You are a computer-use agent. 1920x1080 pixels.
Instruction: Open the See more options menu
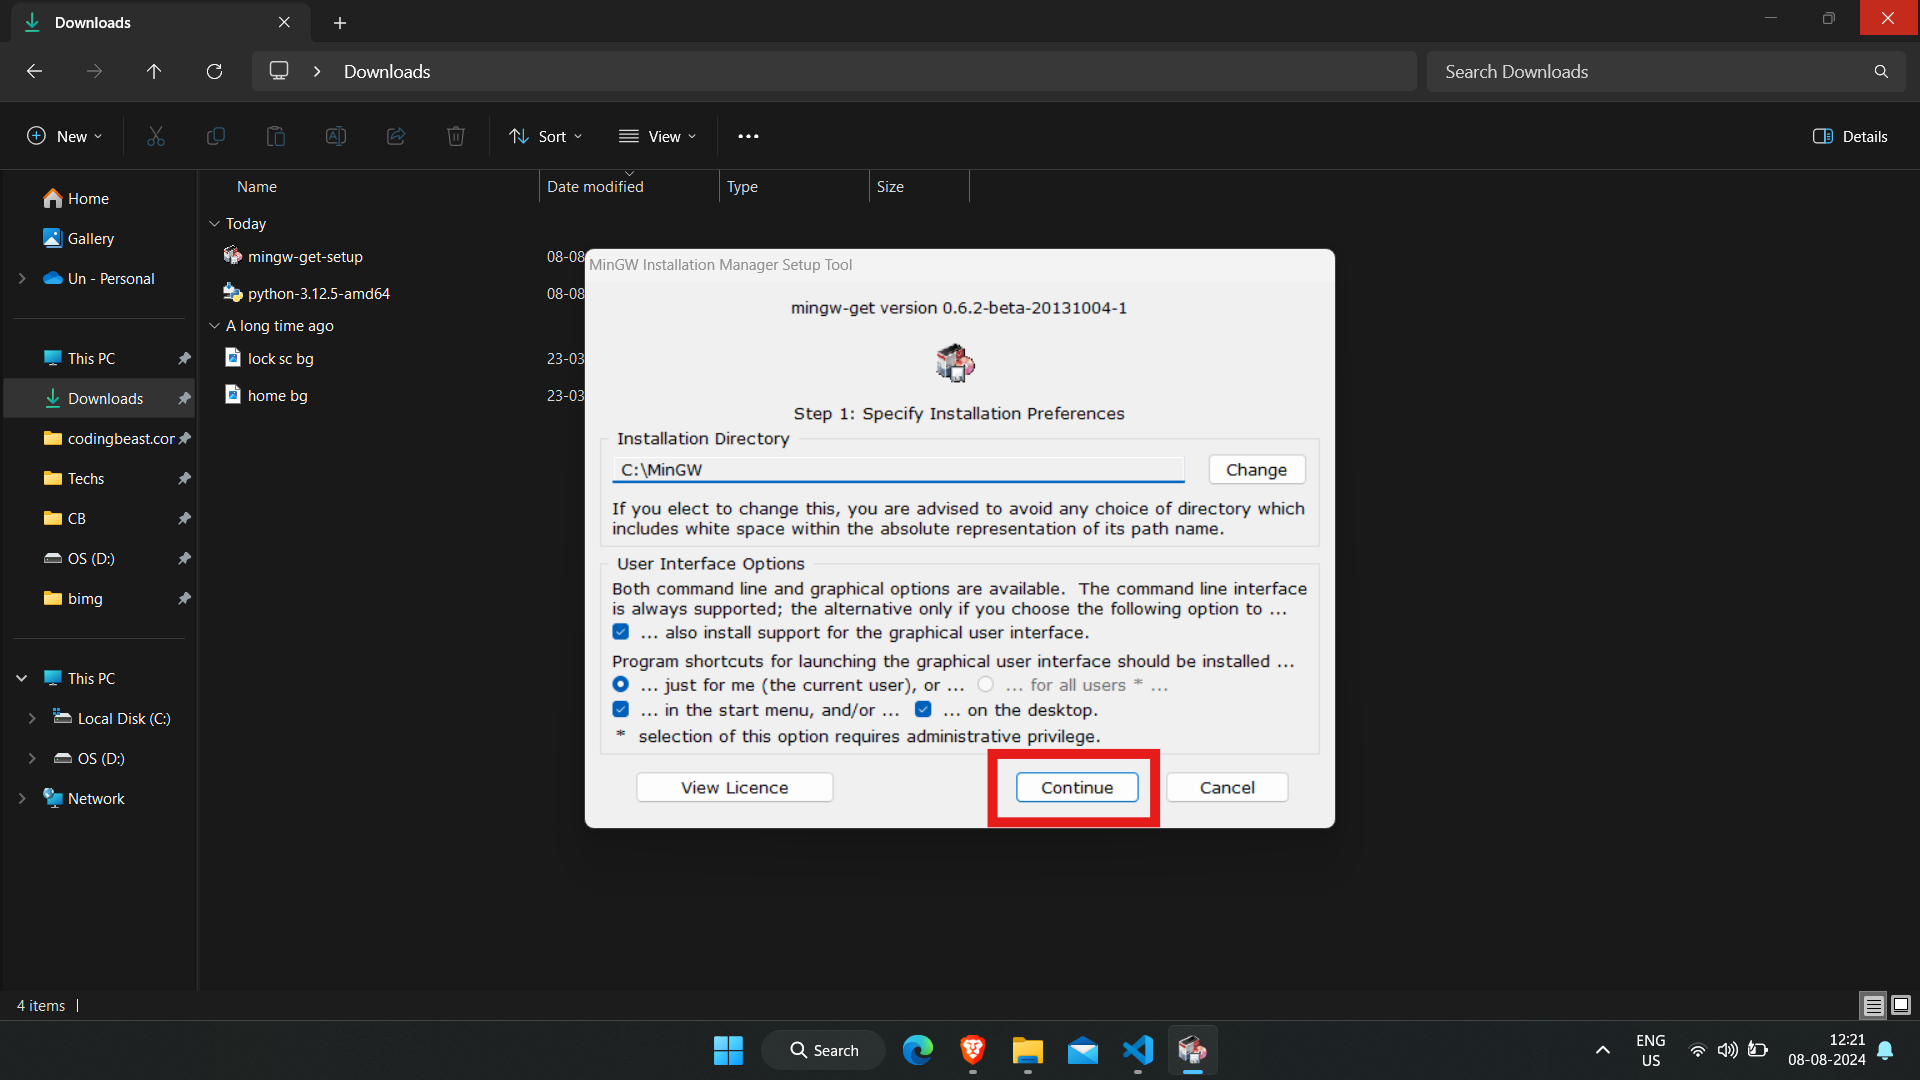point(748,136)
